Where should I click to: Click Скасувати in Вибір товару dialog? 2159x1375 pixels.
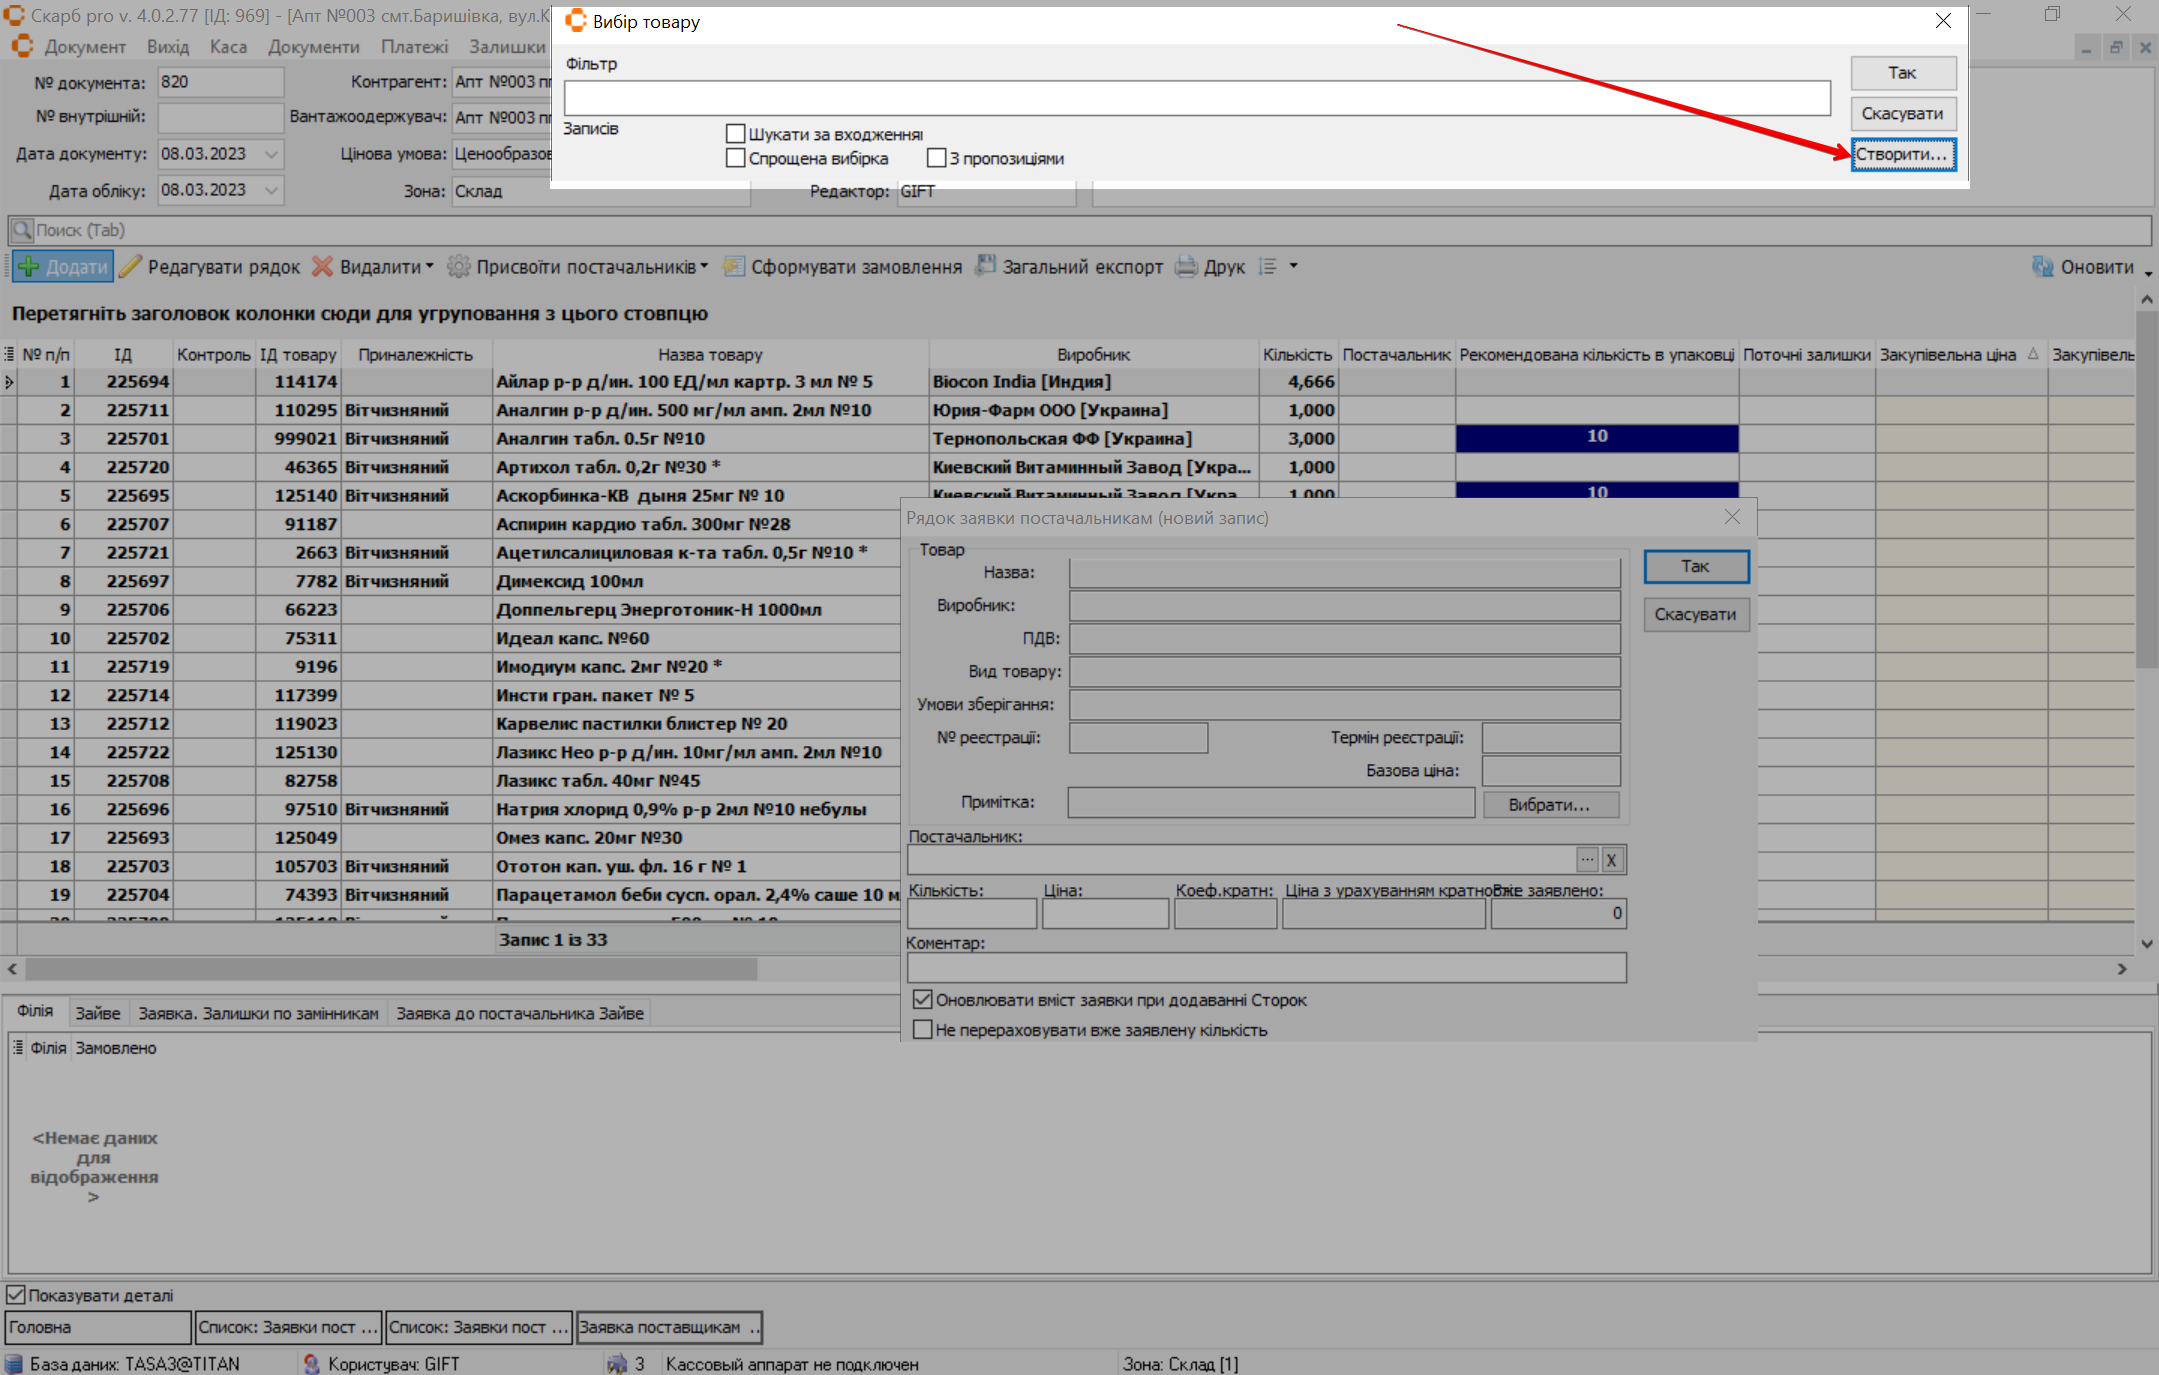(x=1902, y=114)
